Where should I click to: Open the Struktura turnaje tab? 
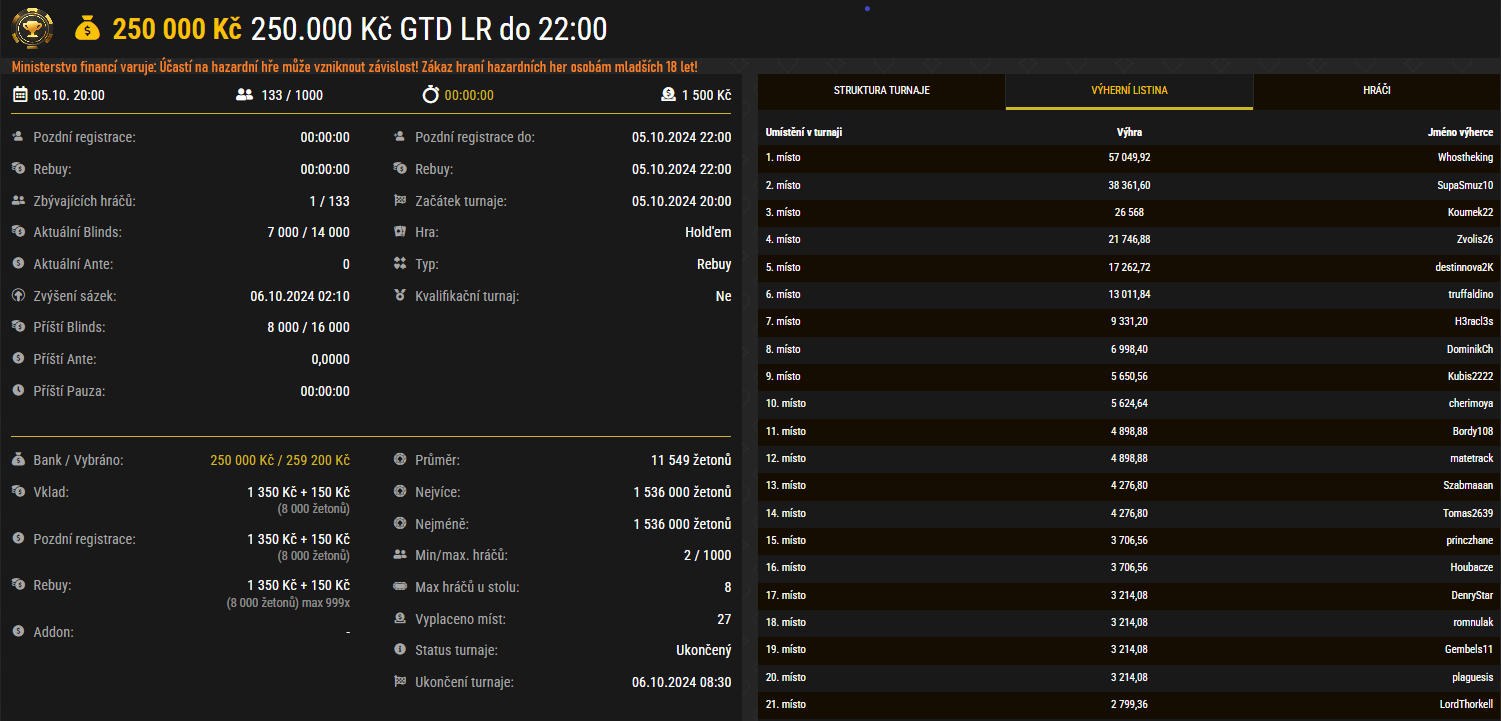pos(882,90)
